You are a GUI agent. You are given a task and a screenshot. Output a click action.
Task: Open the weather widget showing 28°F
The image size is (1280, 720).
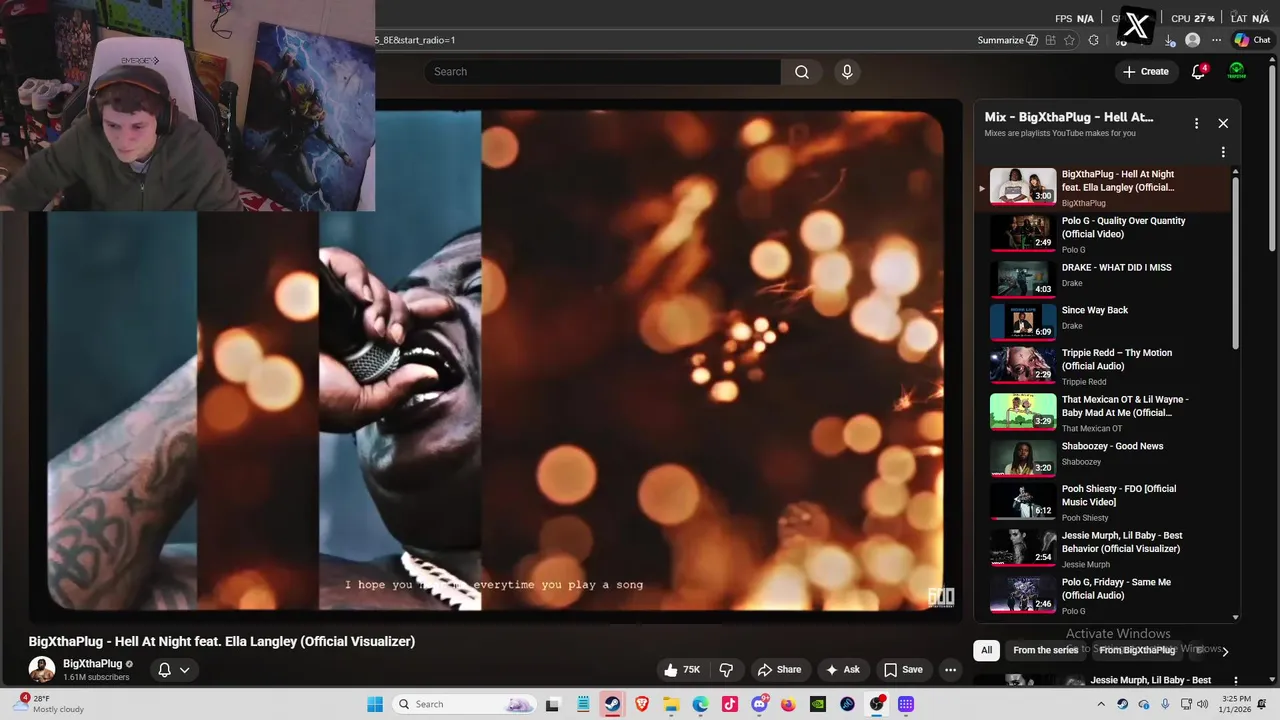click(48, 704)
